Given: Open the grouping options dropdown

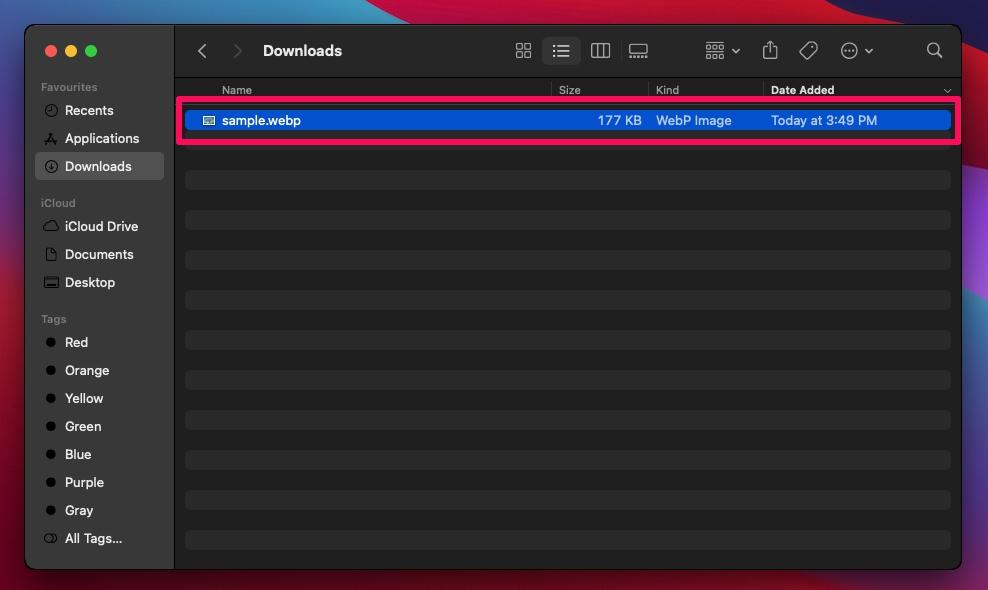Looking at the screenshot, I should [x=720, y=50].
